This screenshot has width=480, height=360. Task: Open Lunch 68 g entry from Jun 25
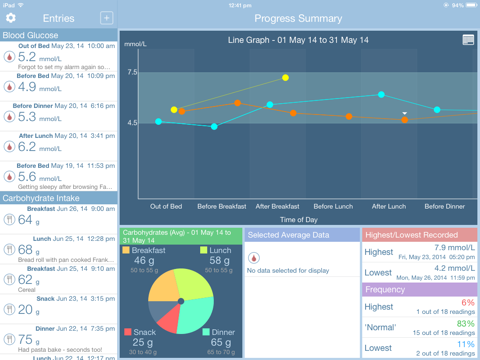[59, 249]
